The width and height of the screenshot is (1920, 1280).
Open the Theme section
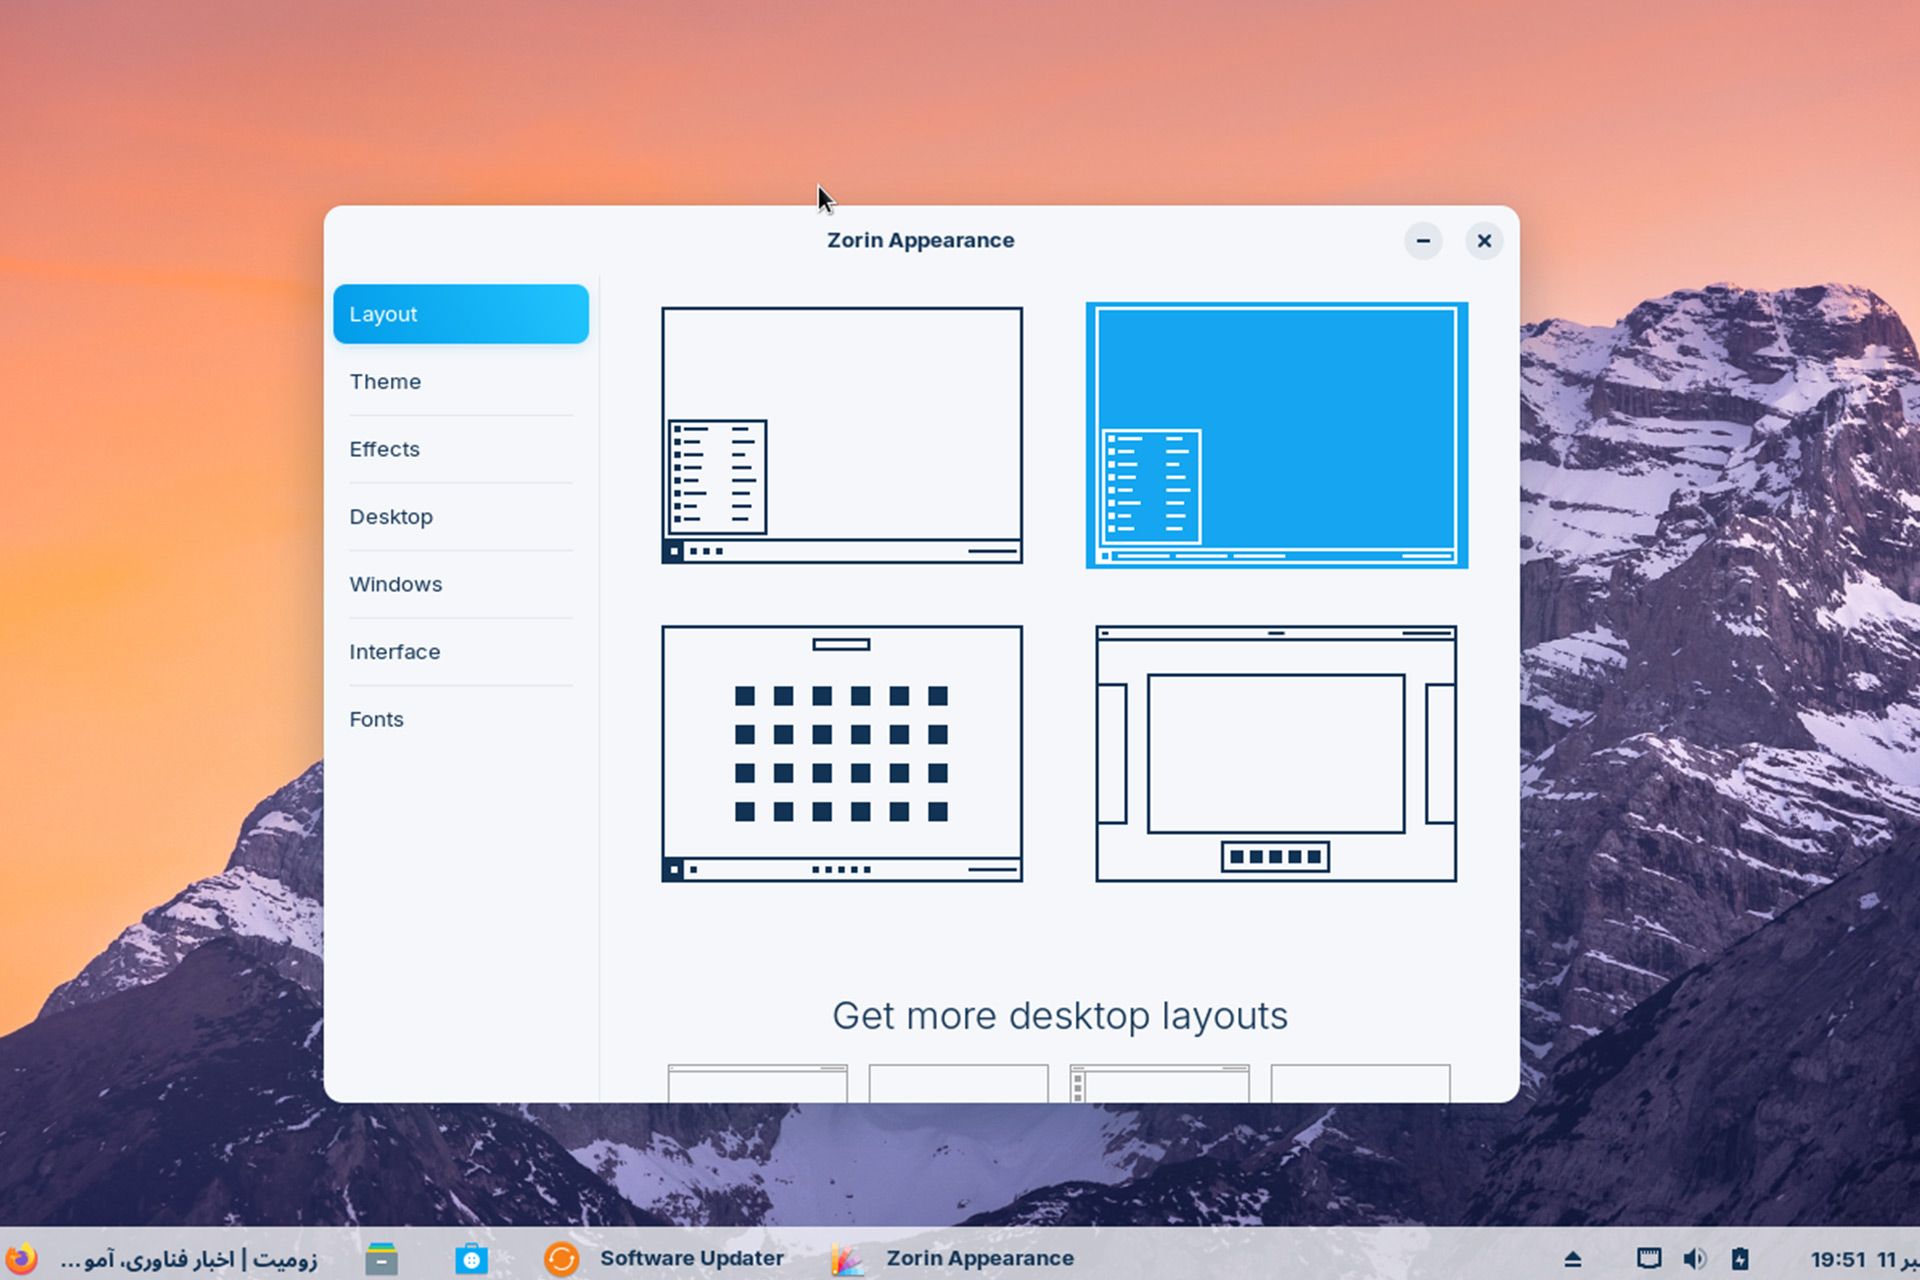461,381
